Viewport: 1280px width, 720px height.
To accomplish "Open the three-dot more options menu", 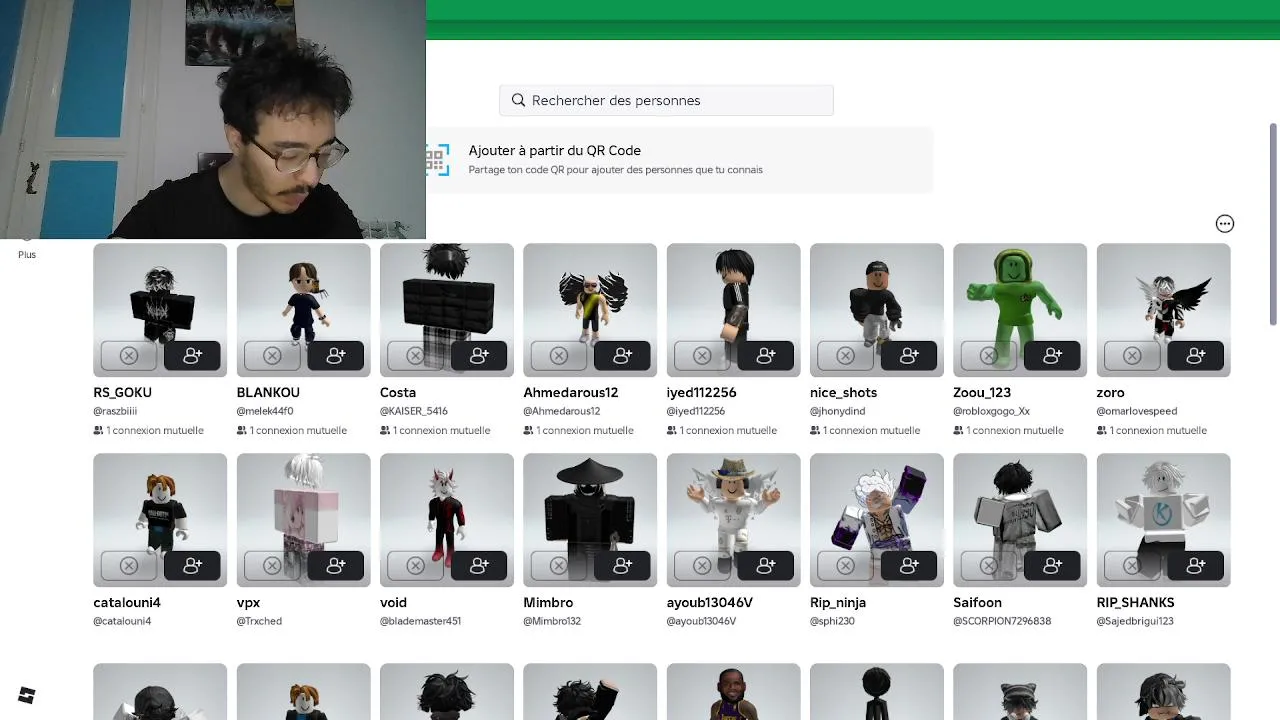I will pos(1225,224).
